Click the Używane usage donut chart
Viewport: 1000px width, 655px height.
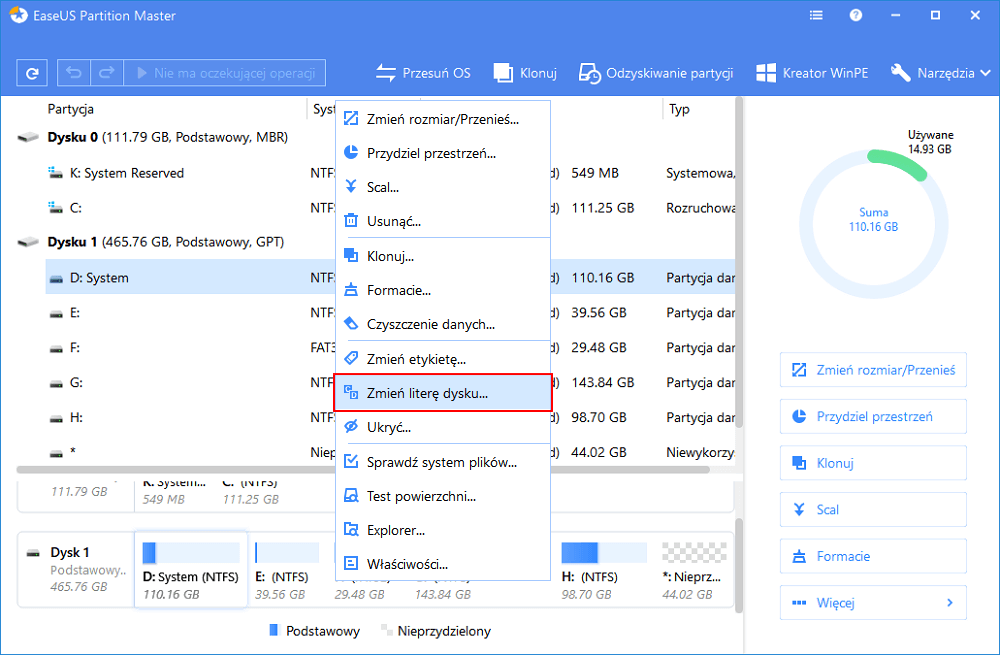point(873,223)
